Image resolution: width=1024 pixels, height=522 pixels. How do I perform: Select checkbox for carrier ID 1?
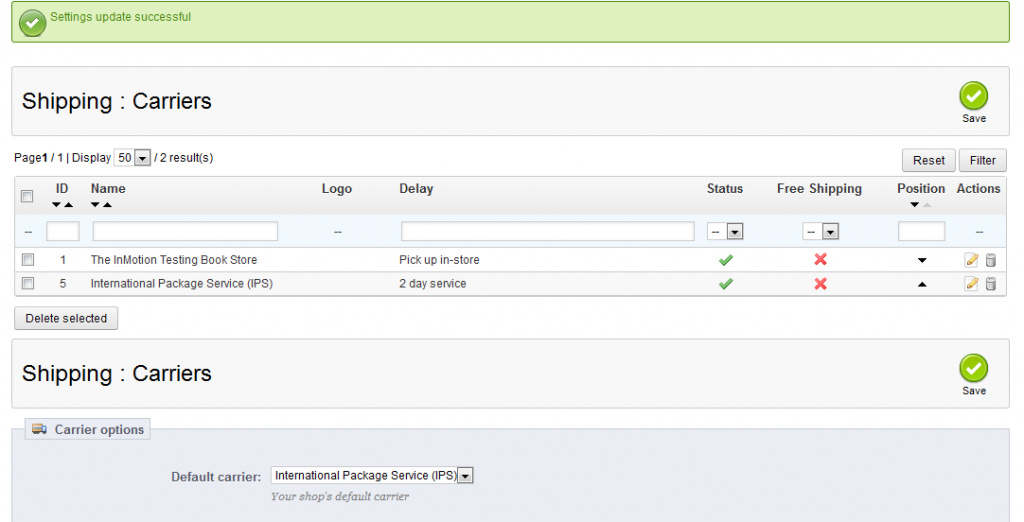[x=28, y=260]
